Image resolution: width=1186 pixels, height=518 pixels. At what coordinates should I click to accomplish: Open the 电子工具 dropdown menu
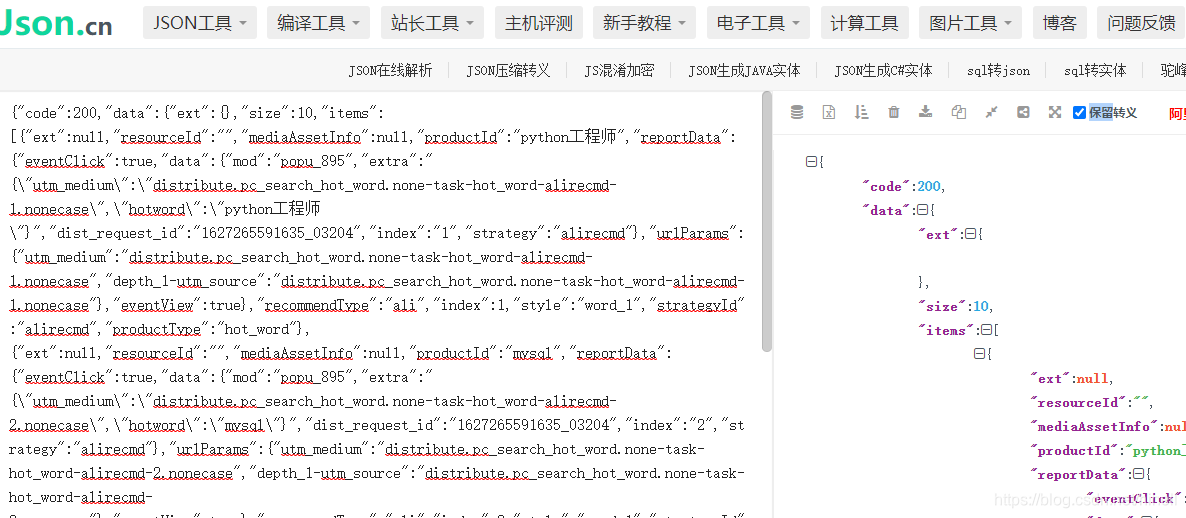coord(759,23)
